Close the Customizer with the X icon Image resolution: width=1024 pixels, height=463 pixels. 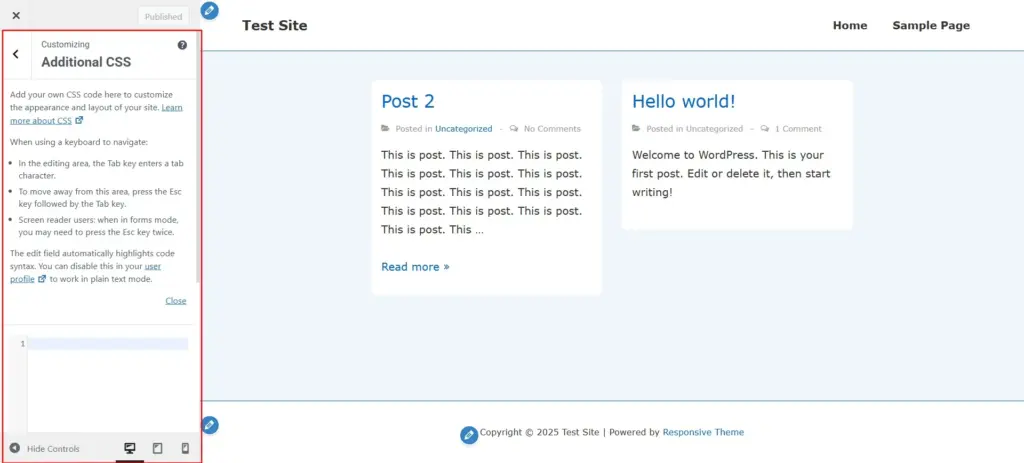(x=16, y=16)
